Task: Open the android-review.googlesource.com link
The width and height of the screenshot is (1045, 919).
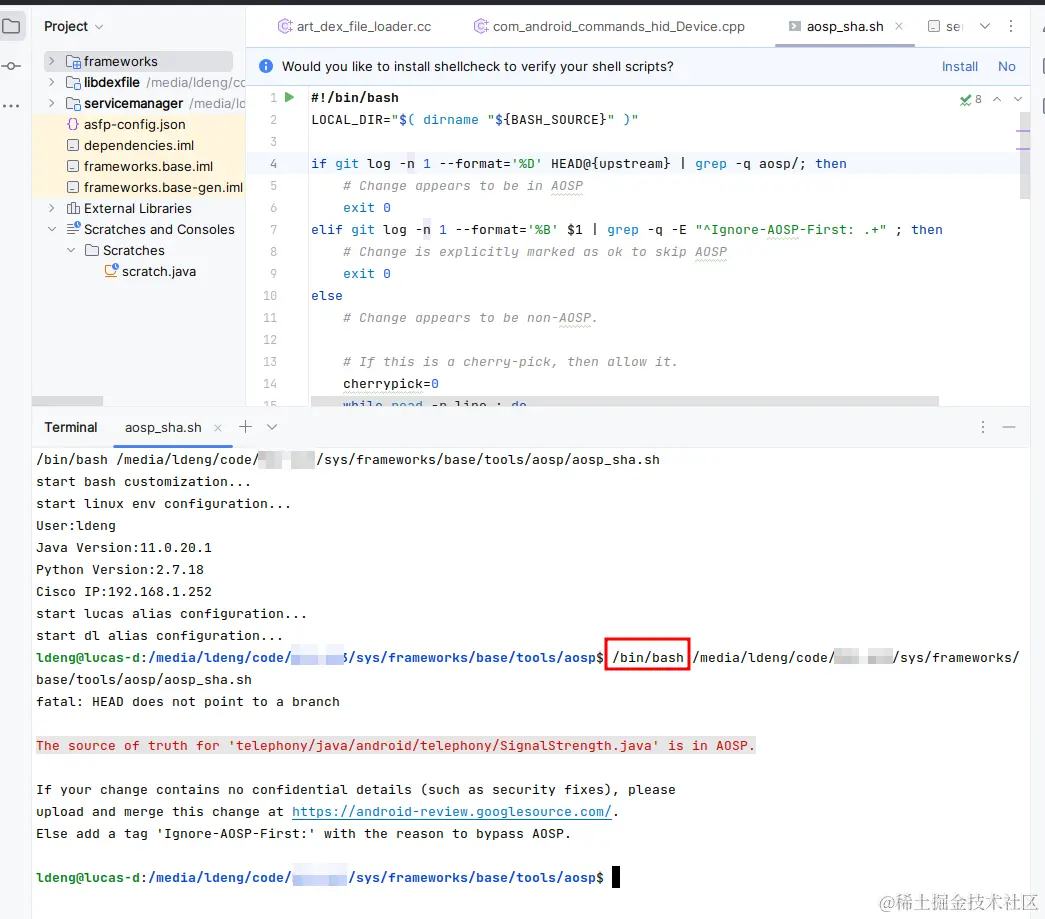Action: (x=452, y=811)
